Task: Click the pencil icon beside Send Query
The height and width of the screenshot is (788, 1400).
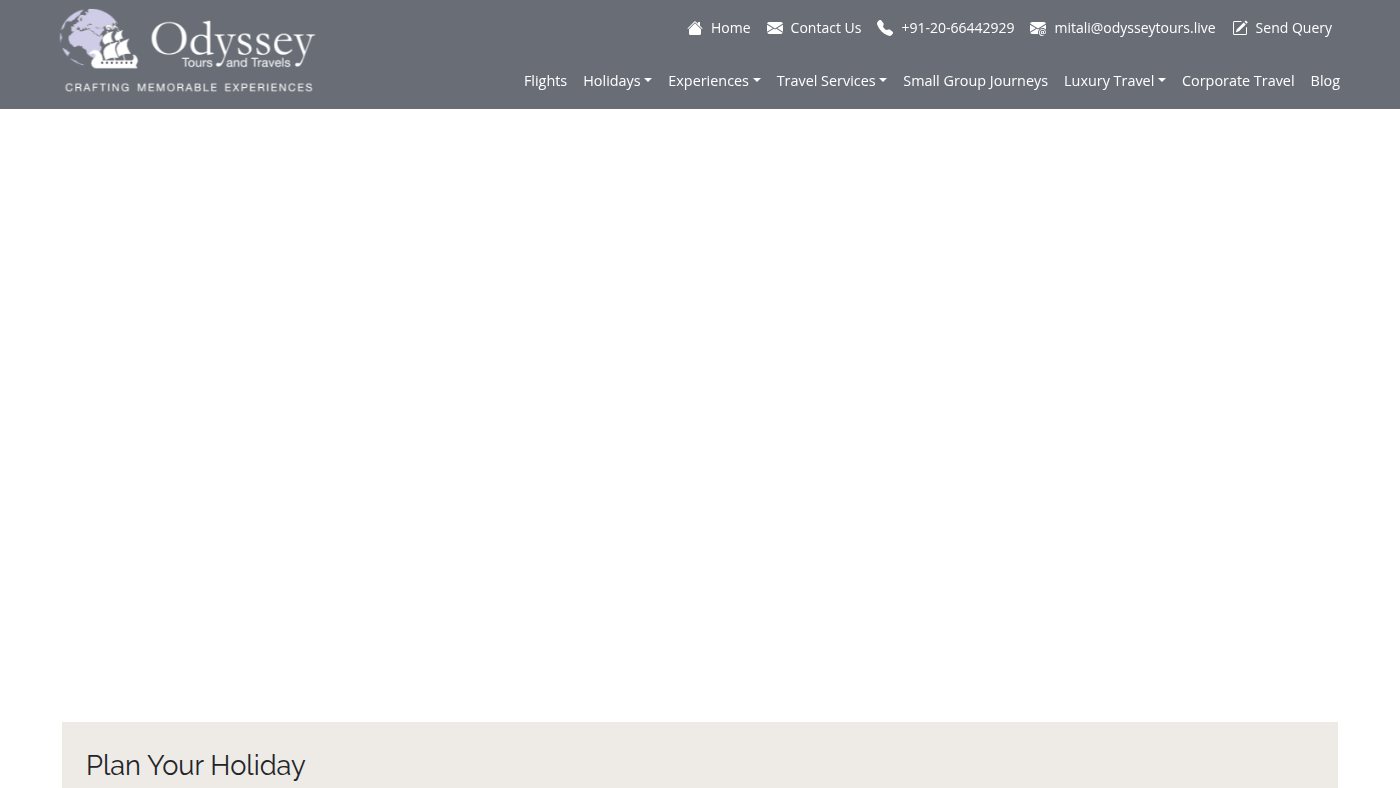Action: (1240, 28)
